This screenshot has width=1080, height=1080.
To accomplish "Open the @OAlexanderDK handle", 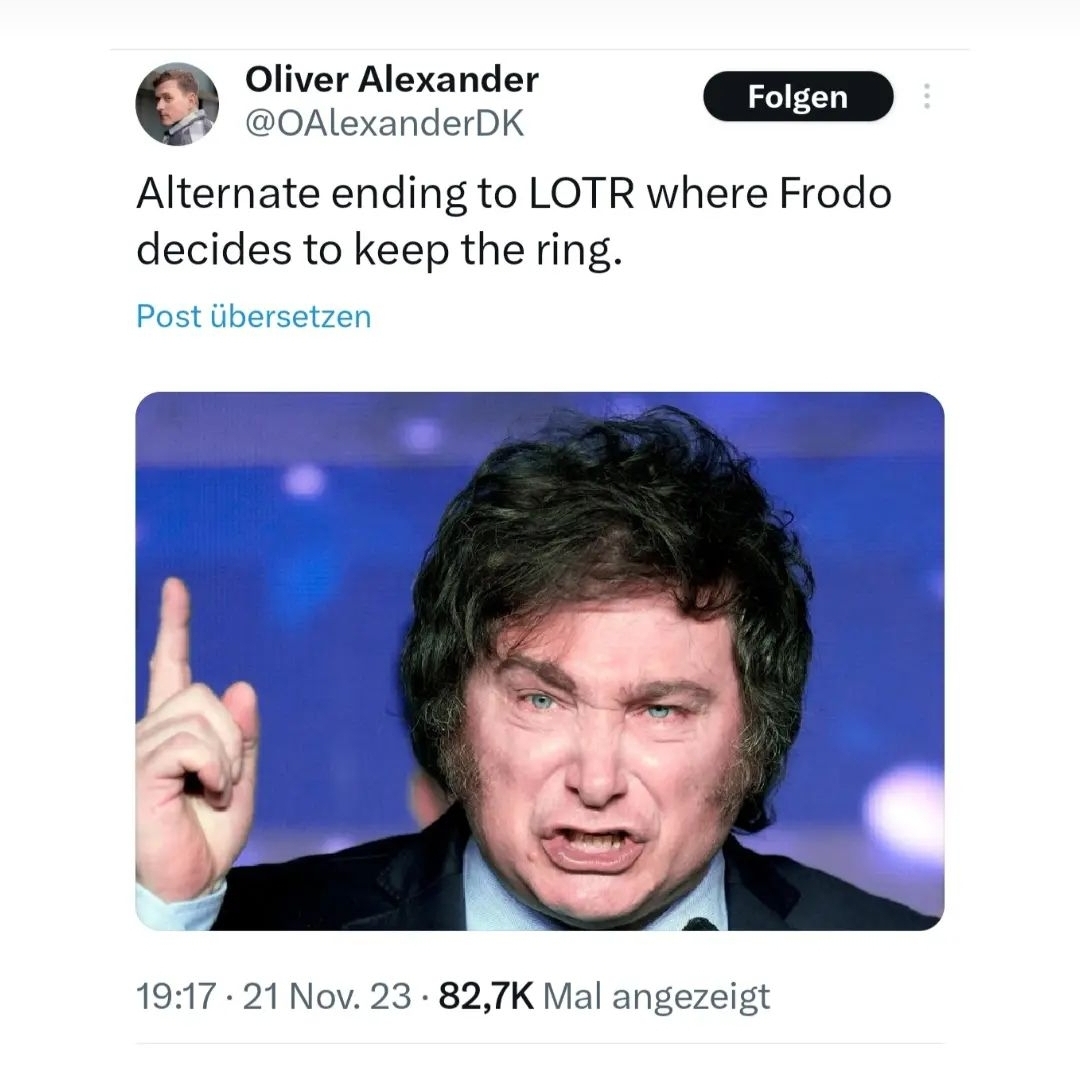I will click(384, 123).
